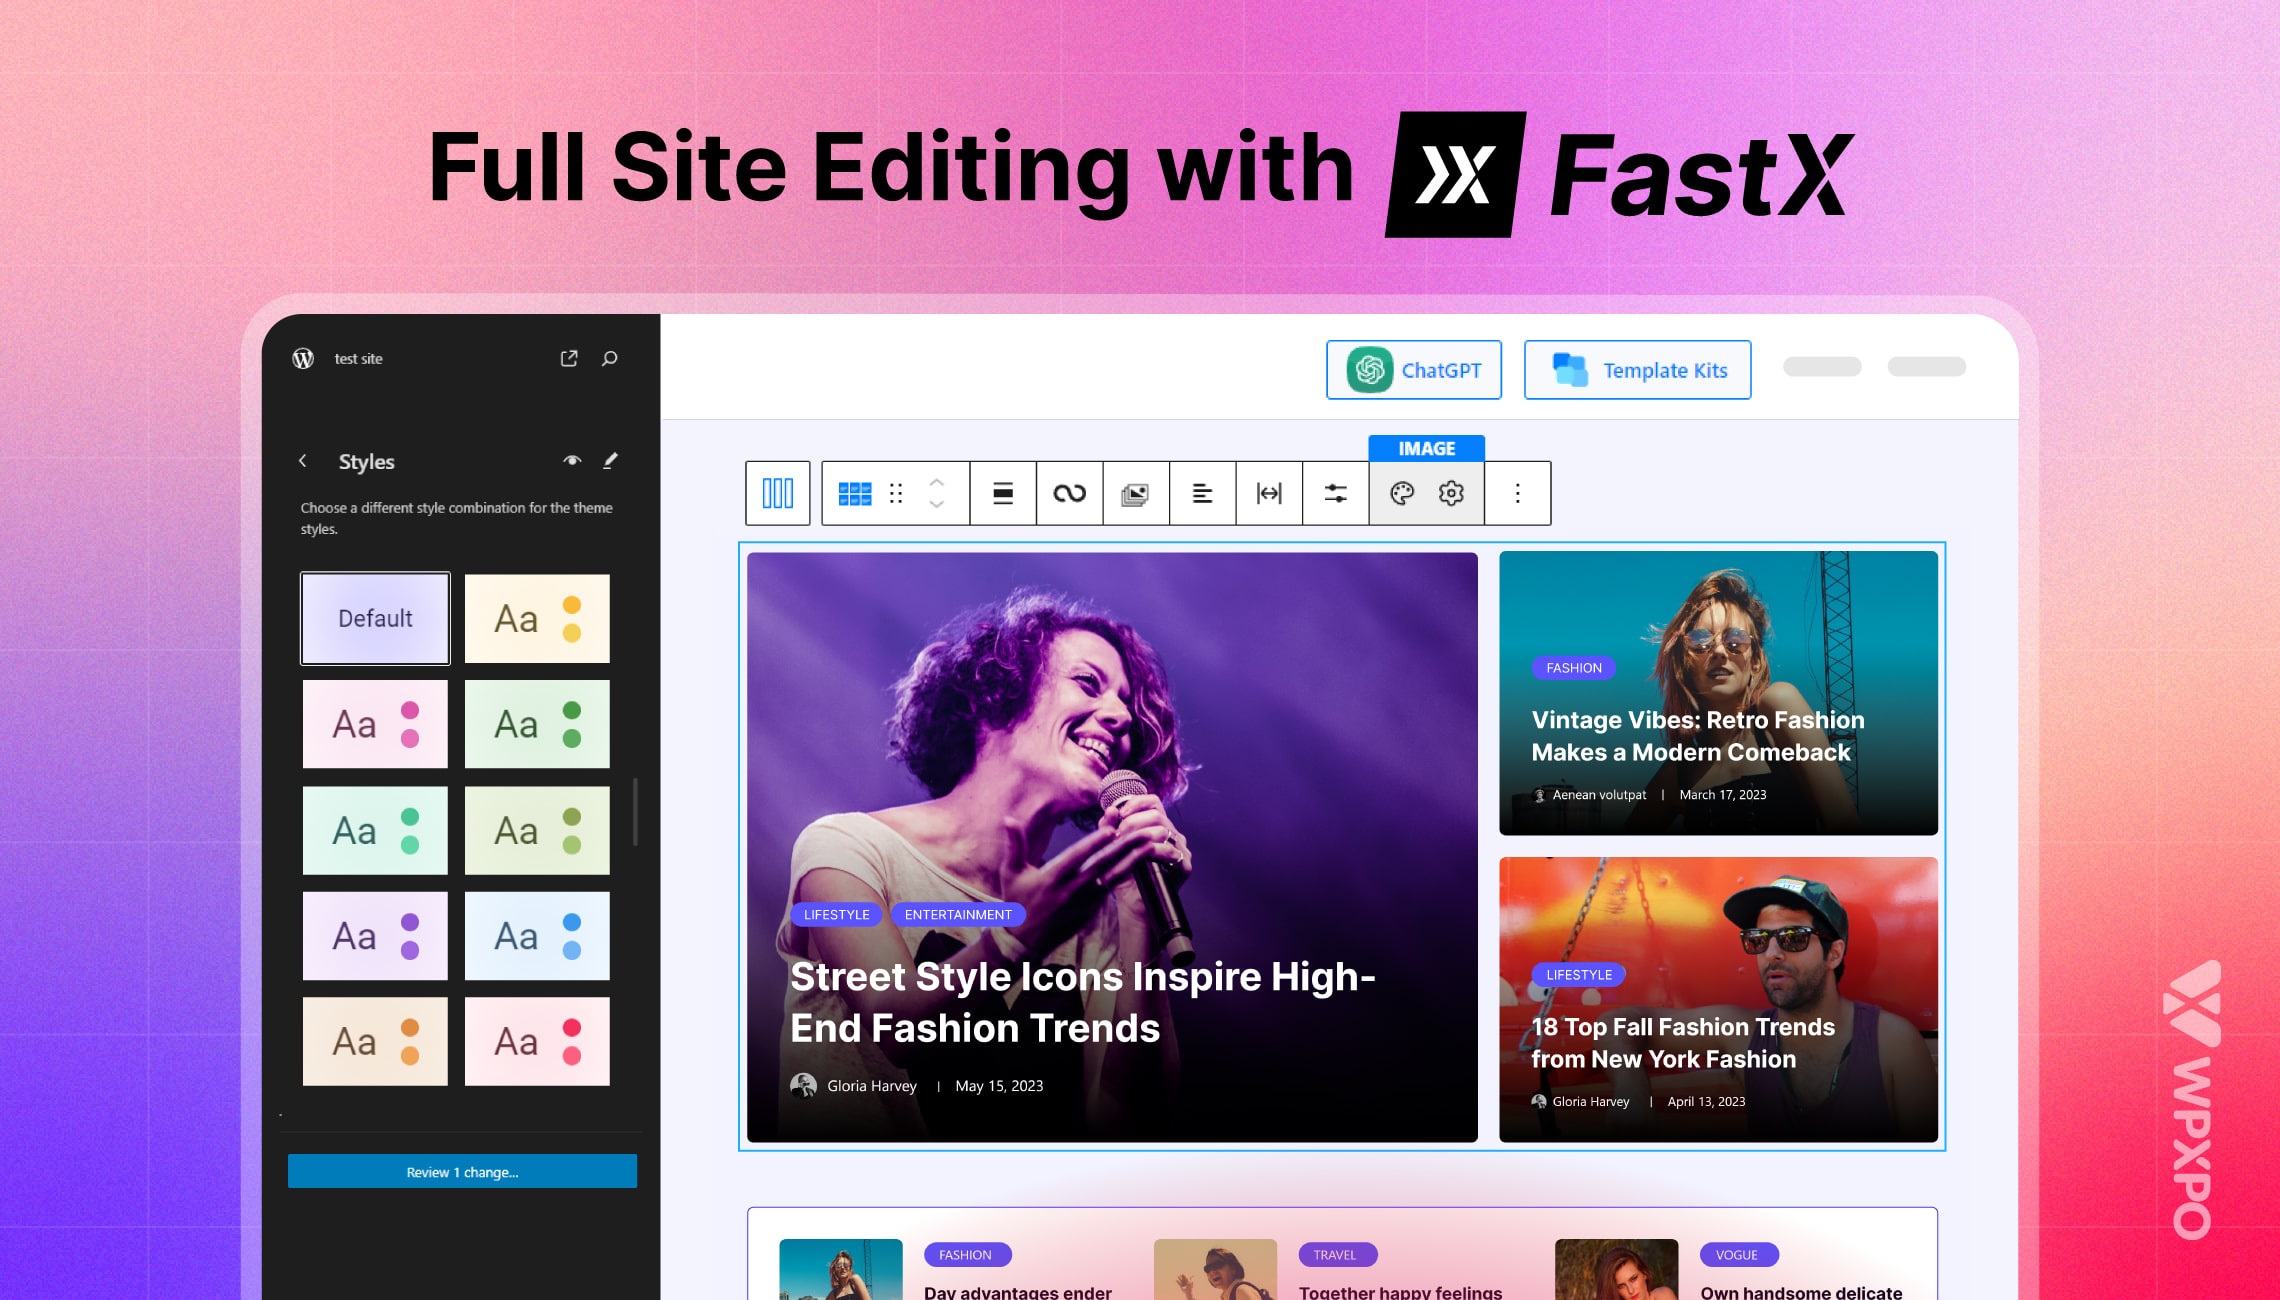Image resolution: width=2280 pixels, height=1300 pixels.
Task: Click the thumbnail beside 'Own handsome delicate'
Action: 1617,1269
